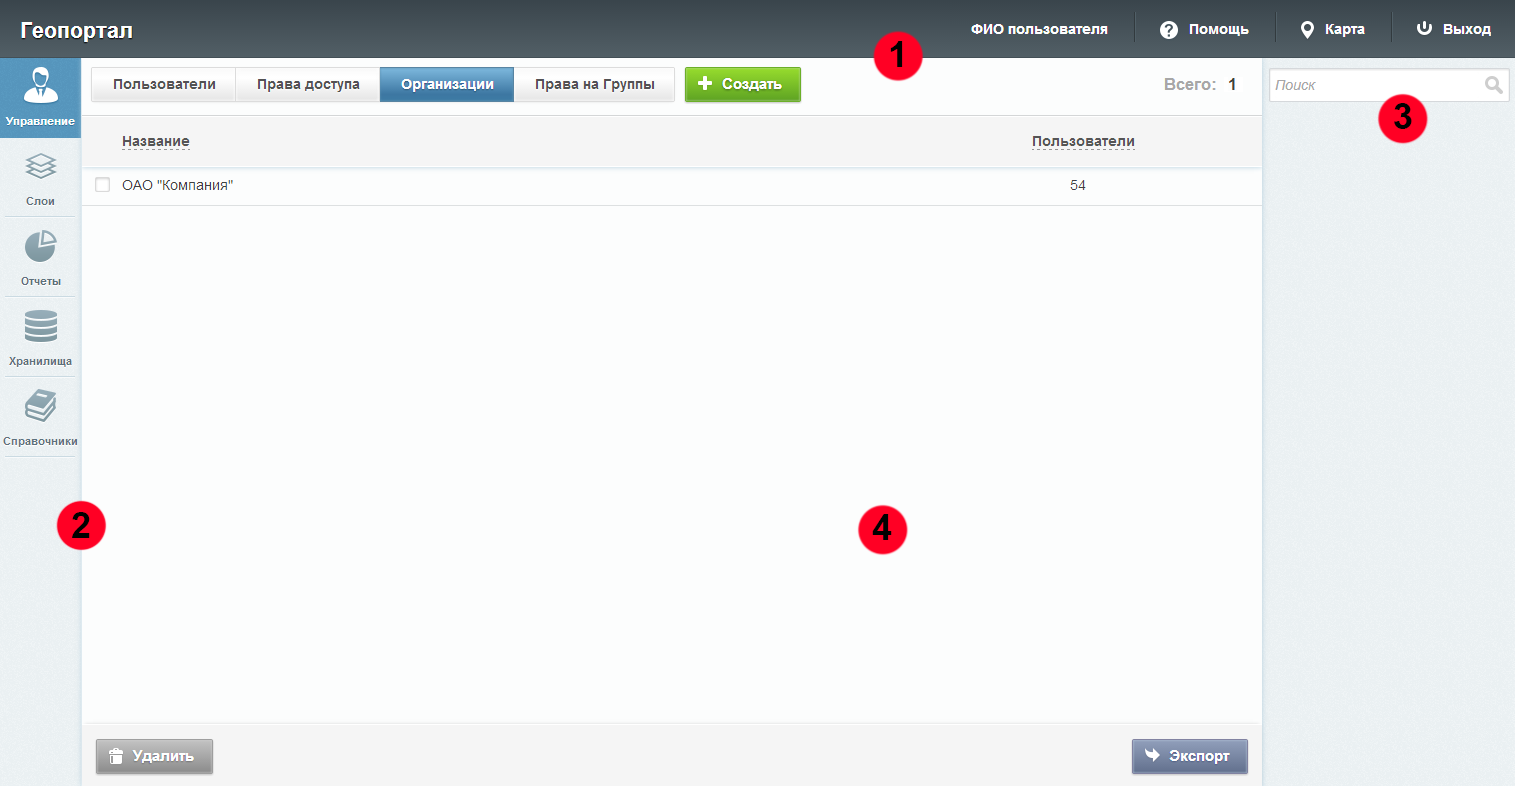The width and height of the screenshot is (1515, 786).
Task: Switch to the Права доступа tab
Action: pyautogui.click(x=308, y=84)
